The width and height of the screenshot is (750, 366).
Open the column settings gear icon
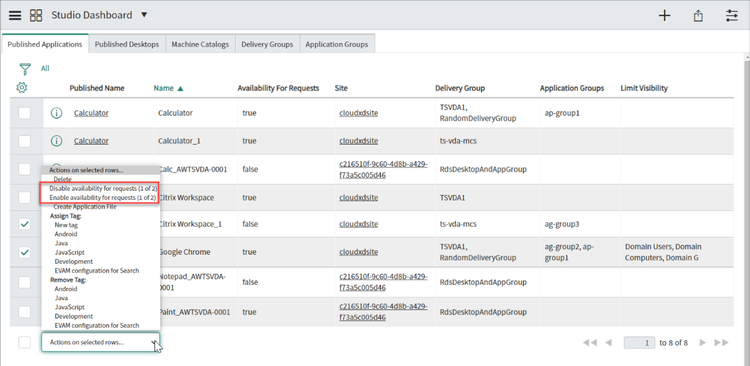pyautogui.click(x=22, y=88)
